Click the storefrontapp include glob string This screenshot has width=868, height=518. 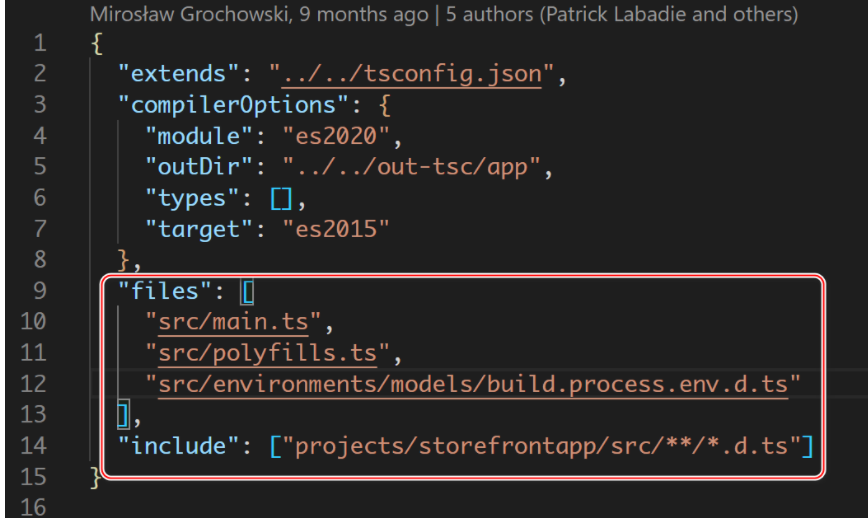(542, 445)
